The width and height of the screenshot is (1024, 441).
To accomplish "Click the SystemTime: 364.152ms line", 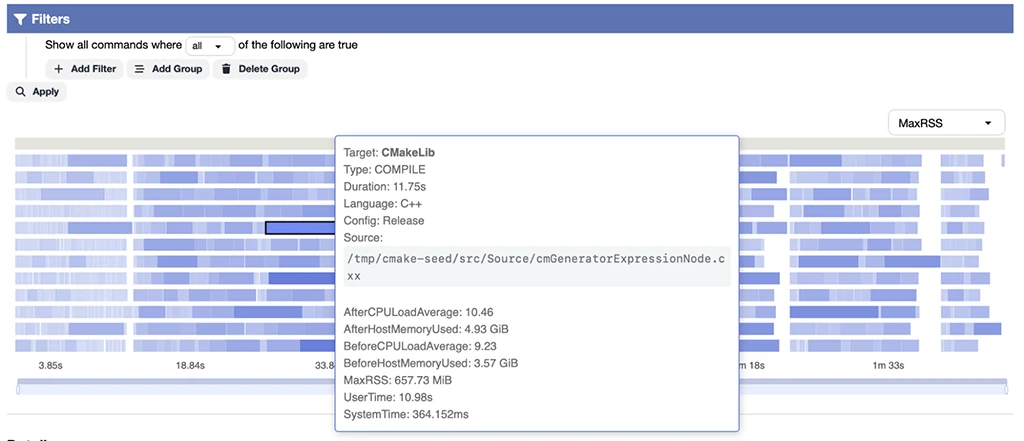I will point(406,414).
